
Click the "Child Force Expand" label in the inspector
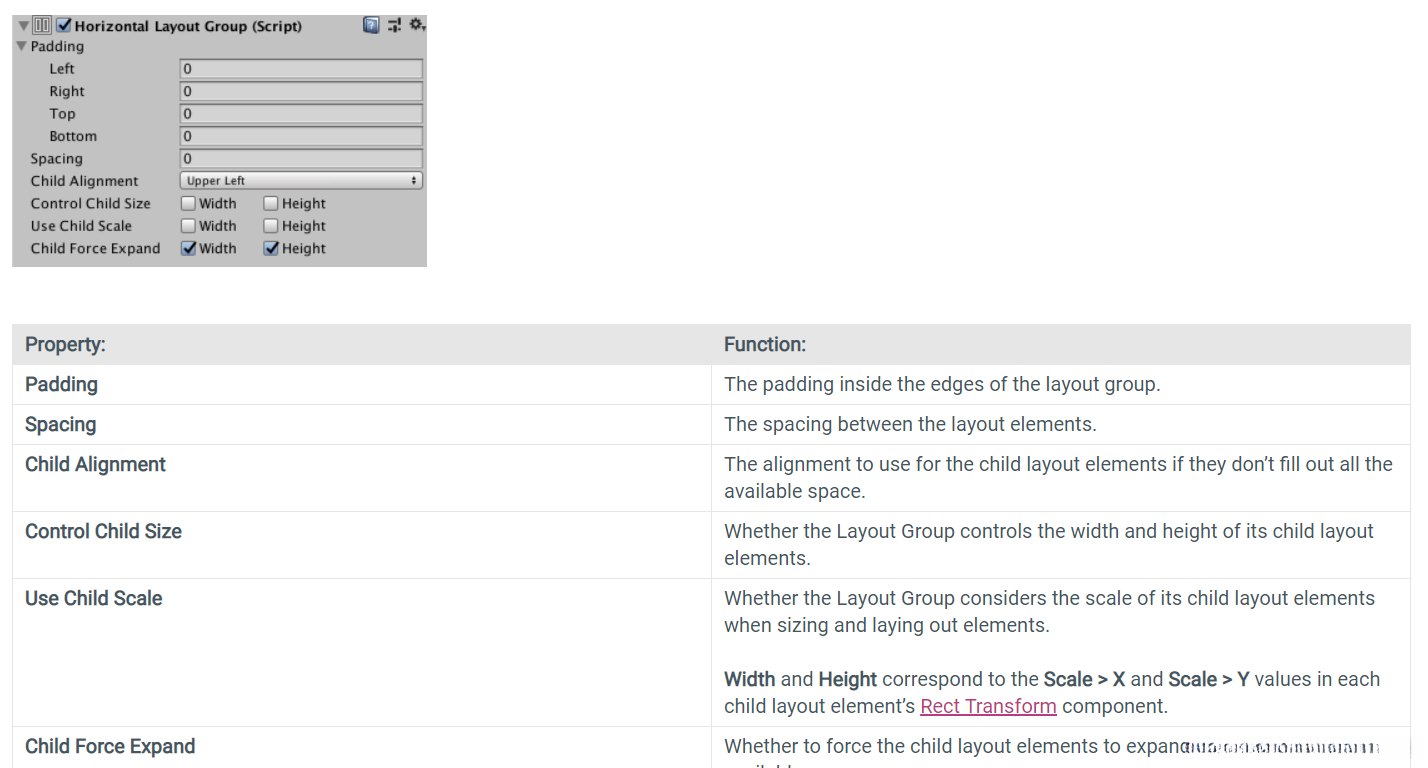click(95, 248)
